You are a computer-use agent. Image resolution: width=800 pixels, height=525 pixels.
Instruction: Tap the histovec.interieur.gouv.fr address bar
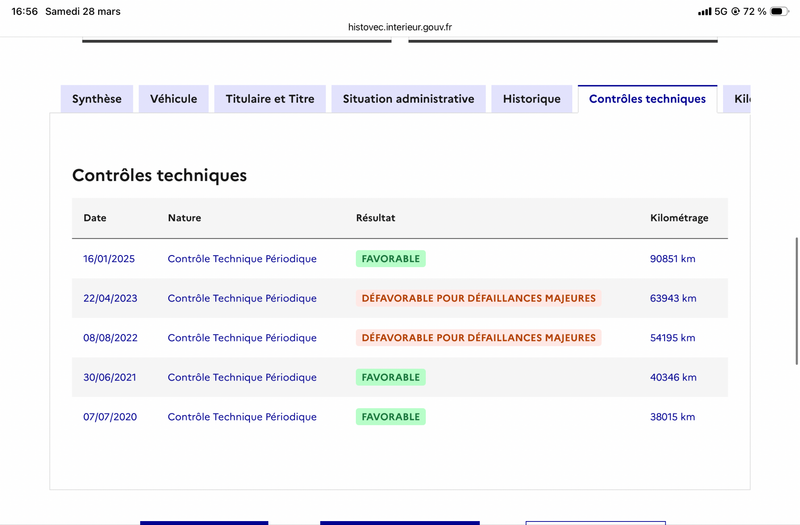(400, 27)
